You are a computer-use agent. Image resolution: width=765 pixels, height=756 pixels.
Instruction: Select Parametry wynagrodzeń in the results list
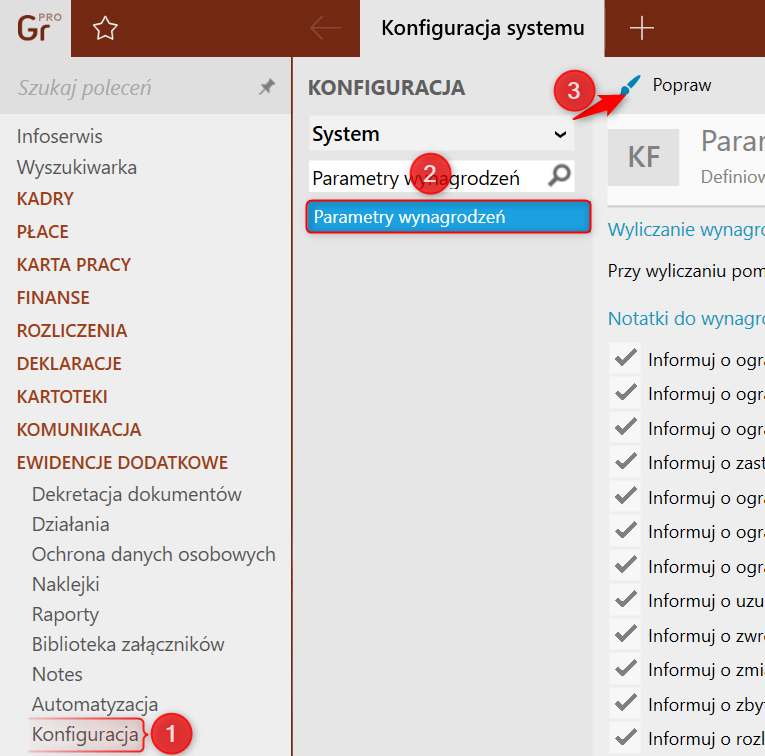coord(449,217)
